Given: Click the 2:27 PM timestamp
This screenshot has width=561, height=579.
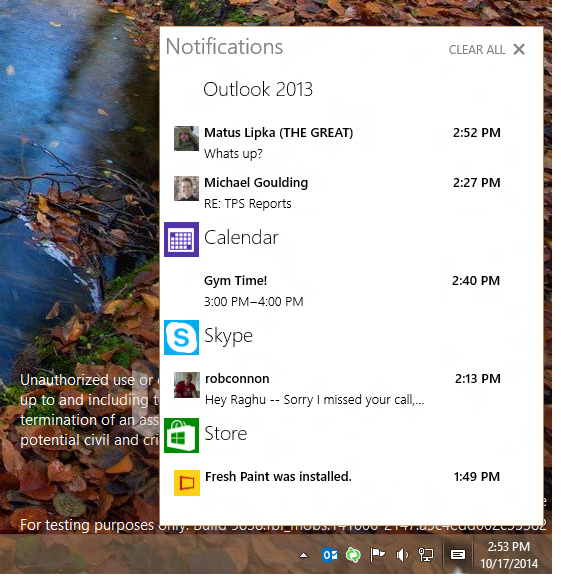Looking at the screenshot, I should click(476, 182).
